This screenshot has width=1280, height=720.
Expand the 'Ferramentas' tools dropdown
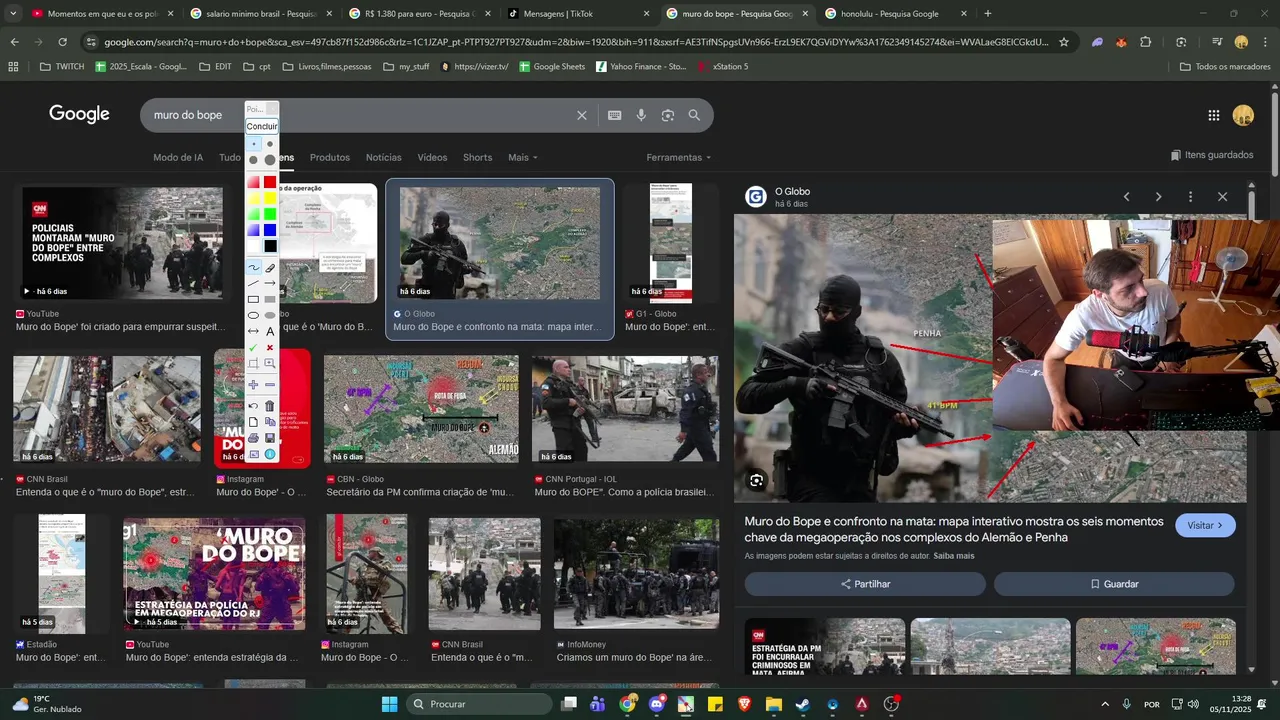click(x=679, y=157)
